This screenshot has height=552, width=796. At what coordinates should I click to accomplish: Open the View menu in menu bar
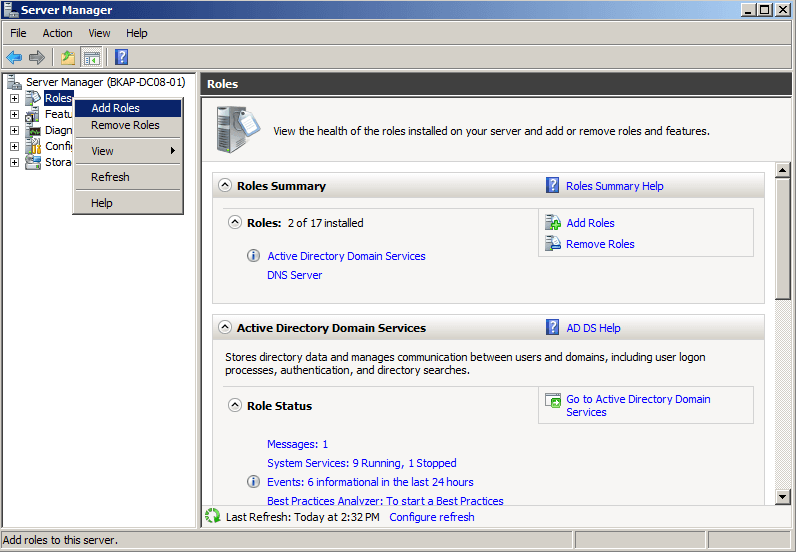click(99, 33)
